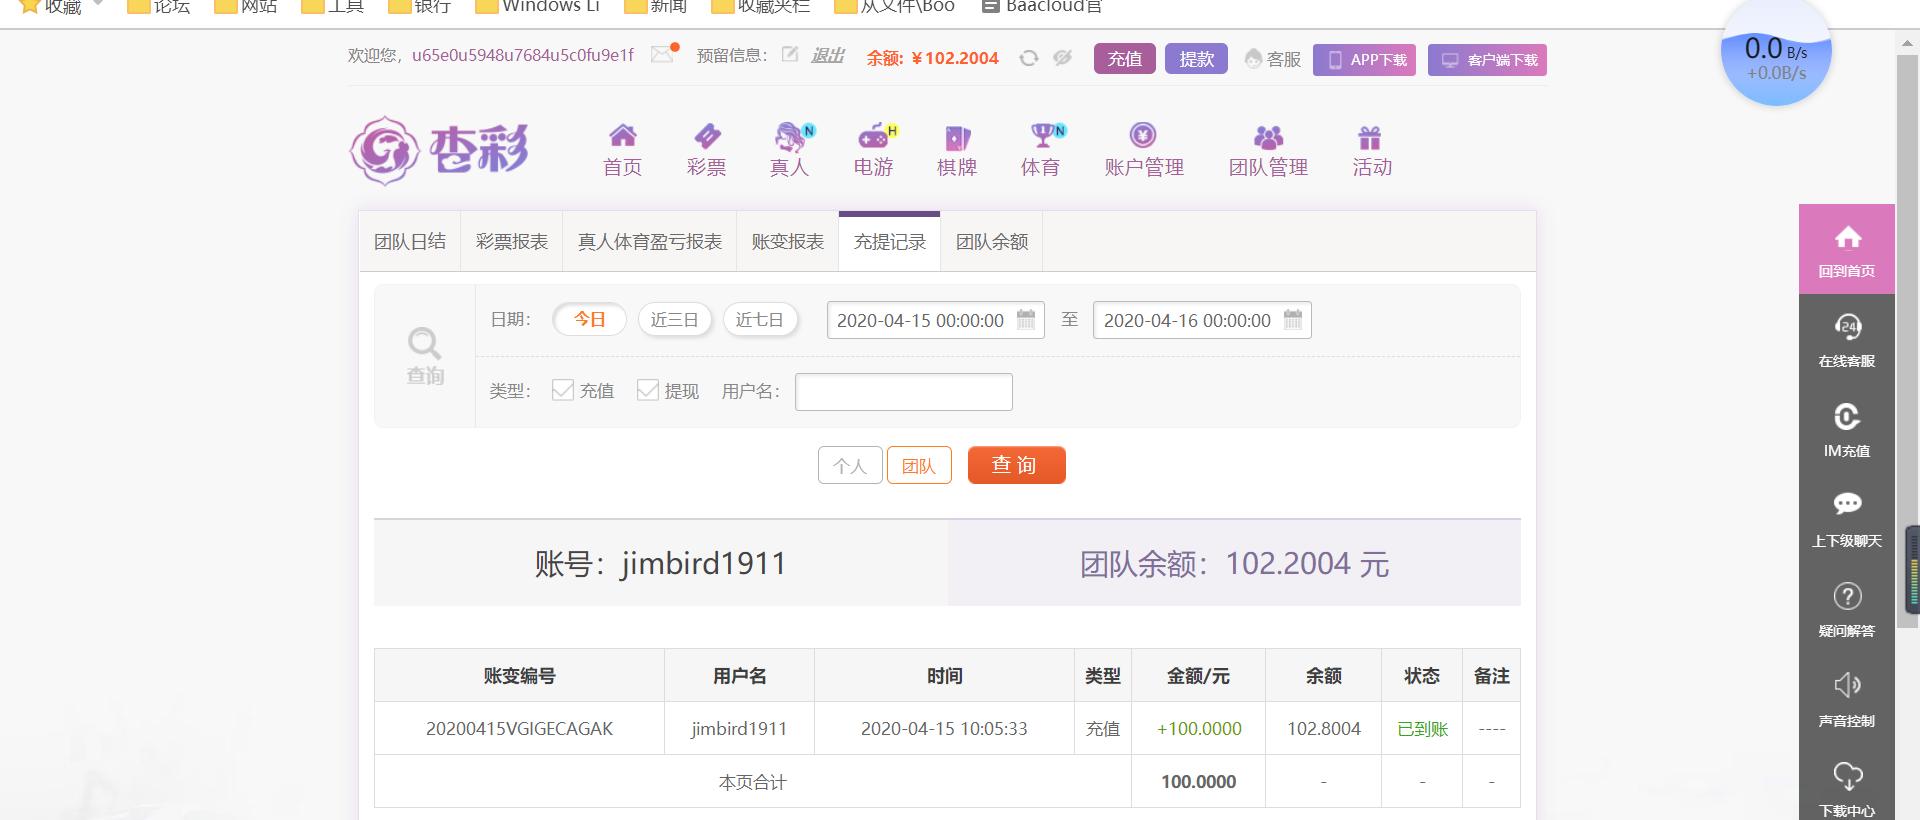Click the 用户名 username input field
The width and height of the screenshot is (1920, 820).
click(904, 392)
